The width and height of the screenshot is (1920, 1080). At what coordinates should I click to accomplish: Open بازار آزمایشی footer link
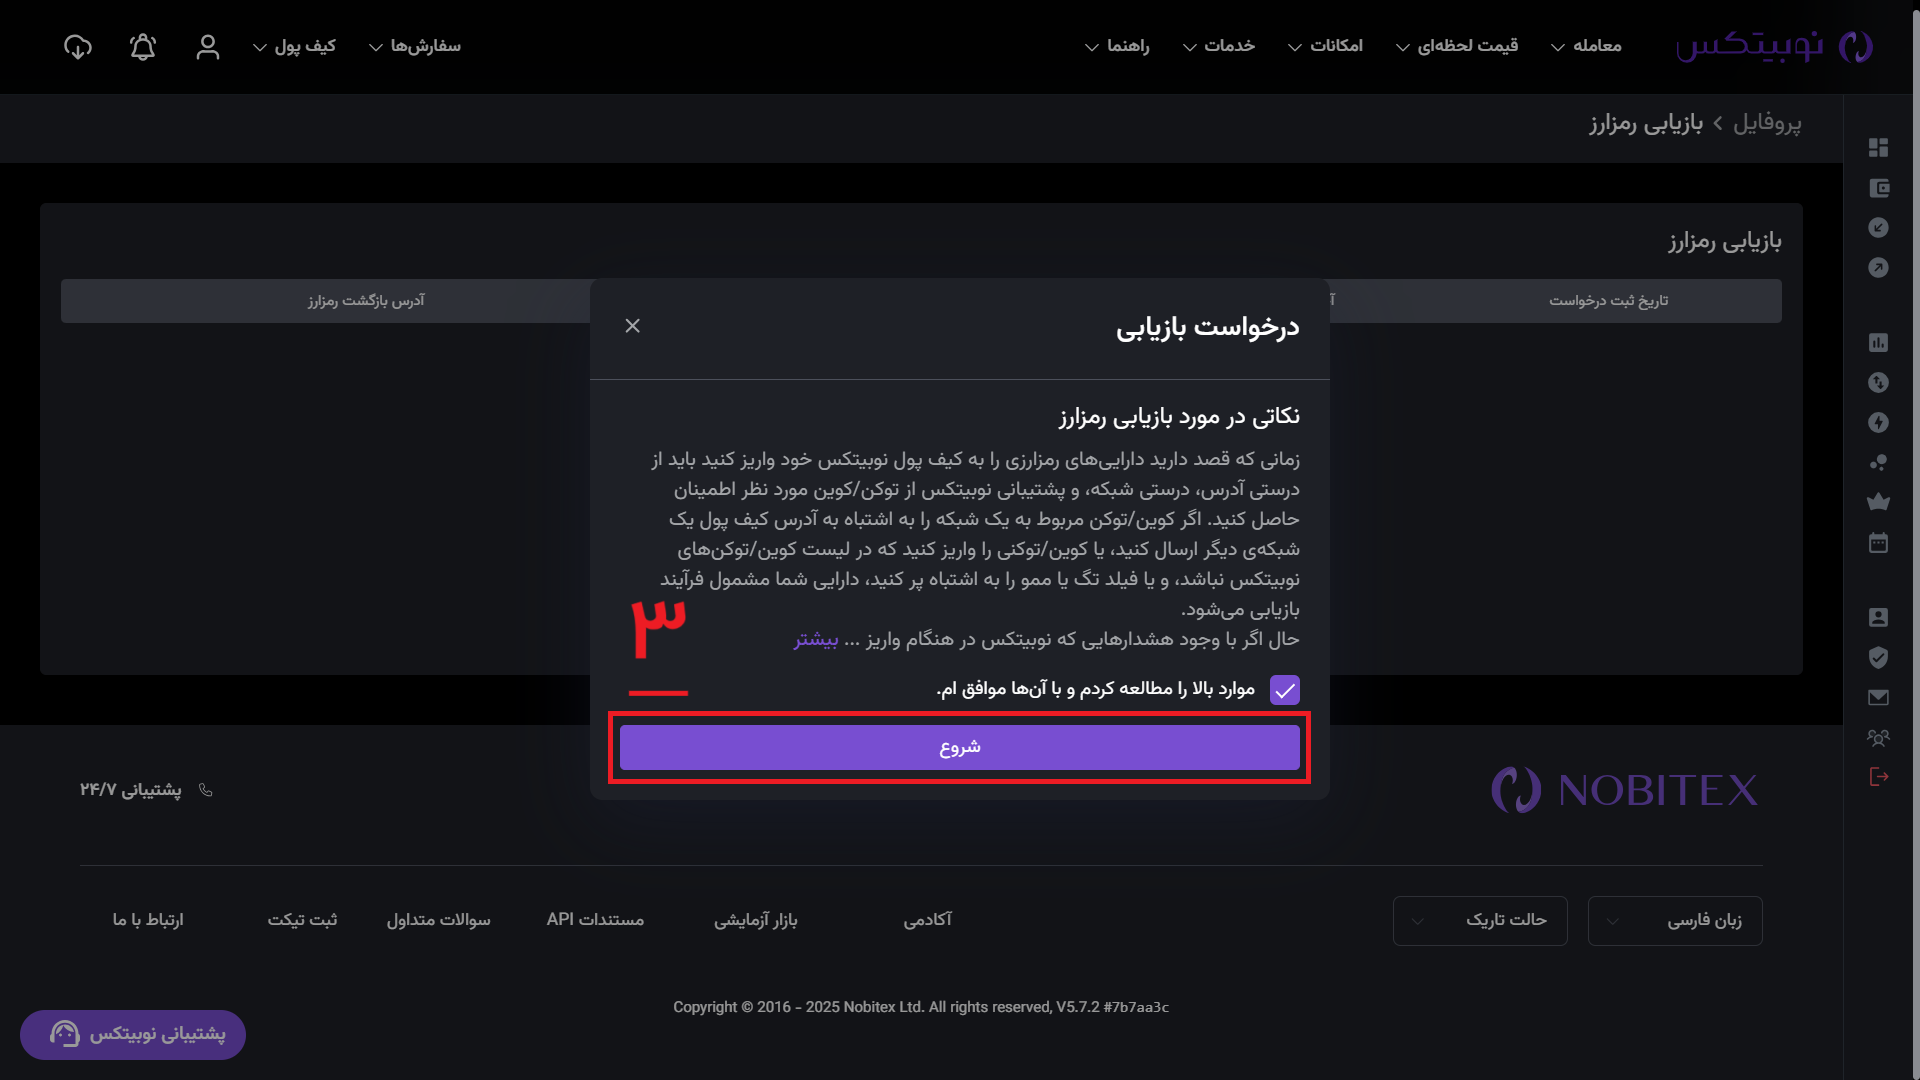pyautogui.click(x=756, y=920)
